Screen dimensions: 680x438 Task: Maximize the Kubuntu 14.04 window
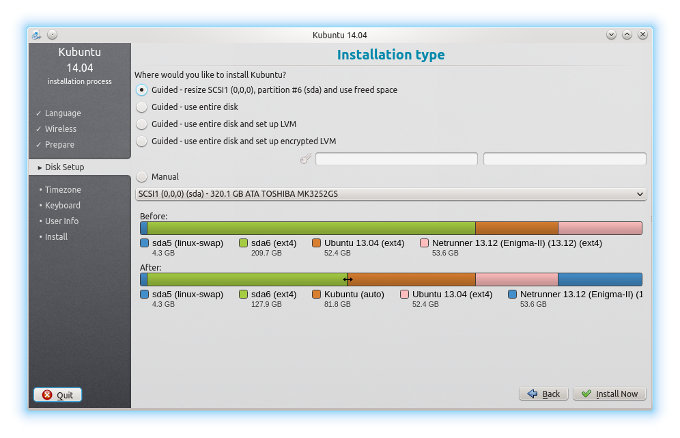627,35
